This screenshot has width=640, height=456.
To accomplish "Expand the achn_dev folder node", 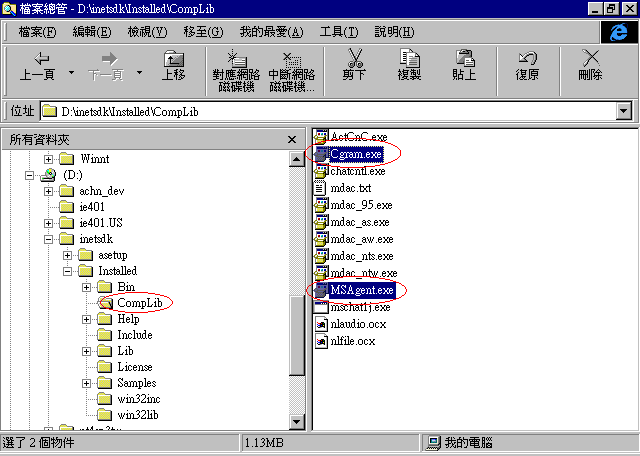I will (x=49, y=191).
